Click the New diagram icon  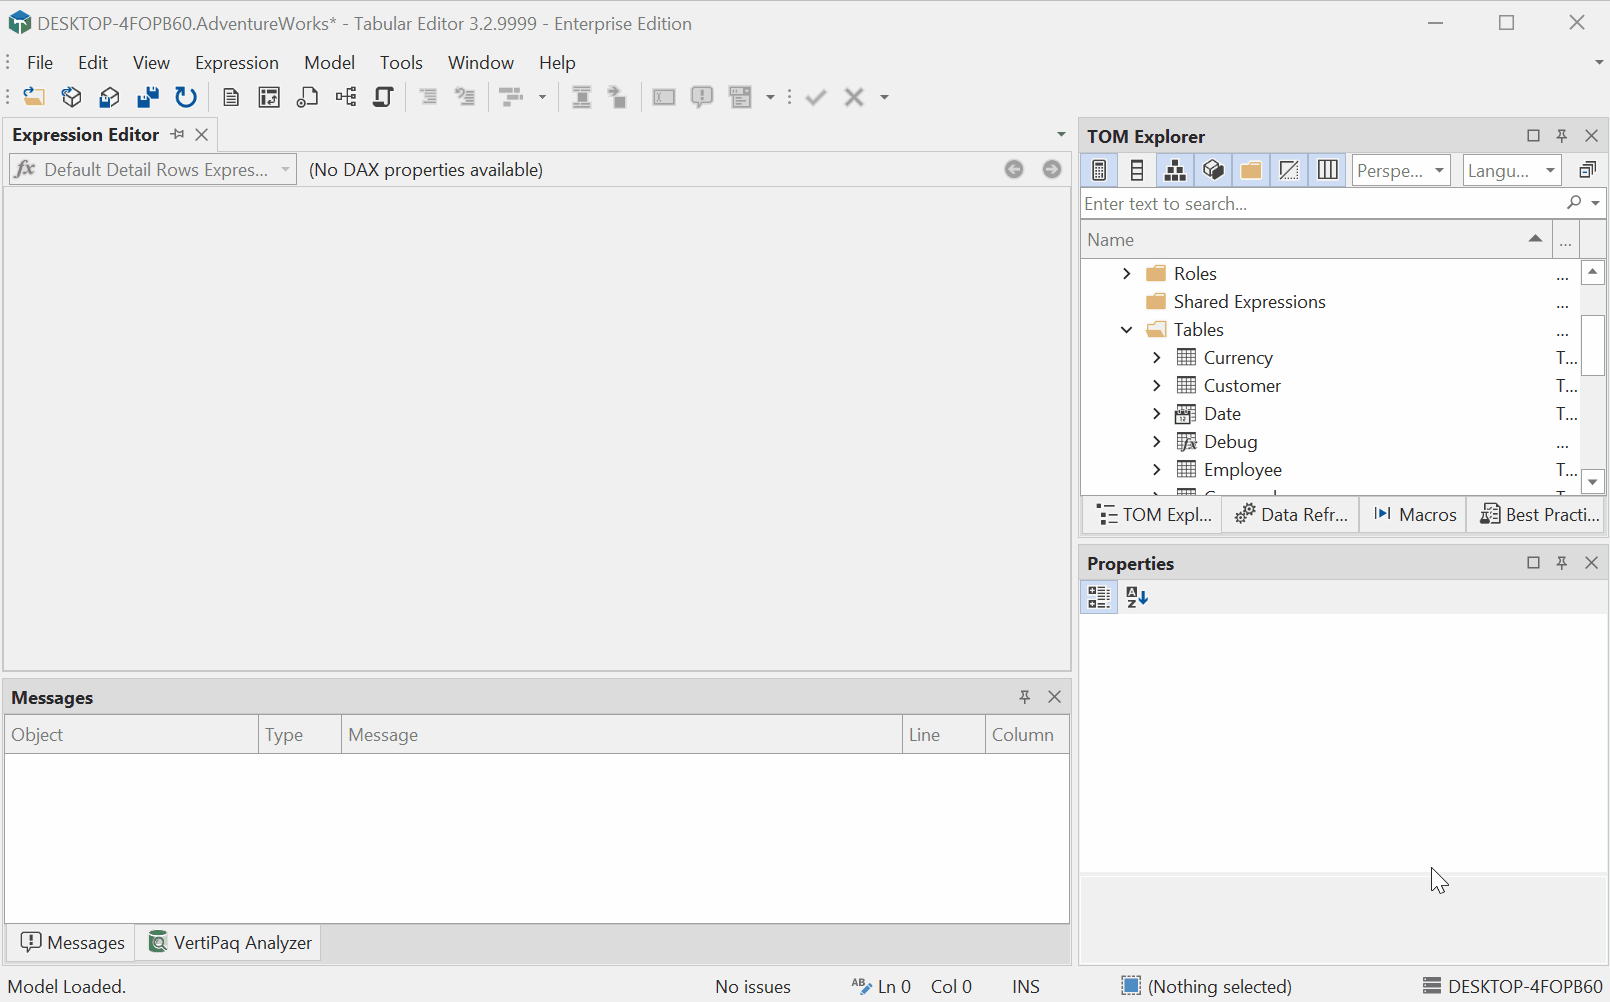click(345, 97)
